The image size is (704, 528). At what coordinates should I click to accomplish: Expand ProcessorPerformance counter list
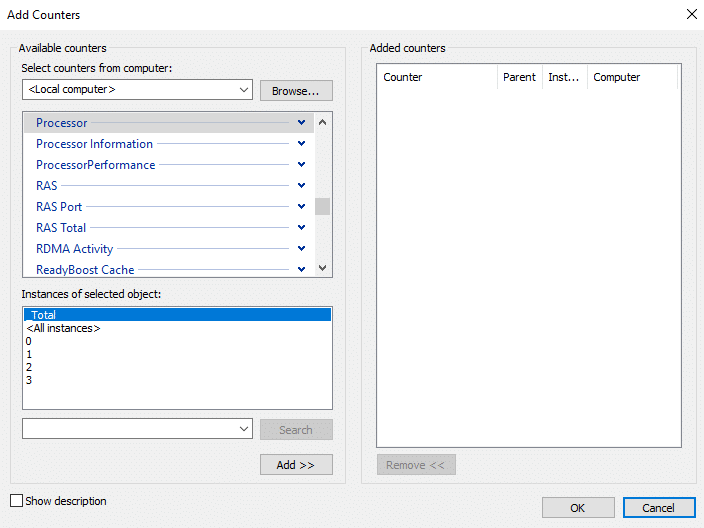(301, 165)
